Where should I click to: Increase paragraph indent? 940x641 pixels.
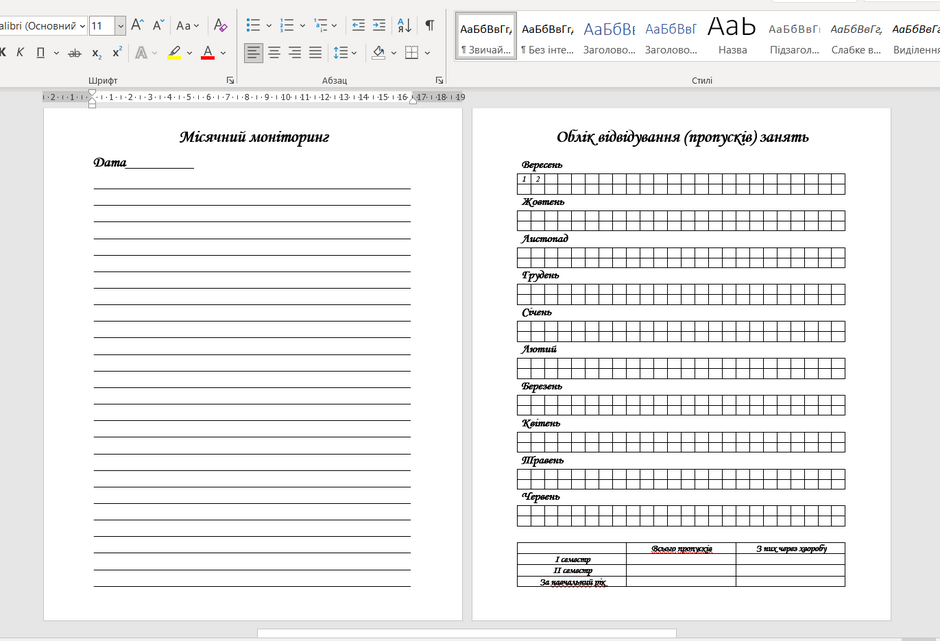379,25
